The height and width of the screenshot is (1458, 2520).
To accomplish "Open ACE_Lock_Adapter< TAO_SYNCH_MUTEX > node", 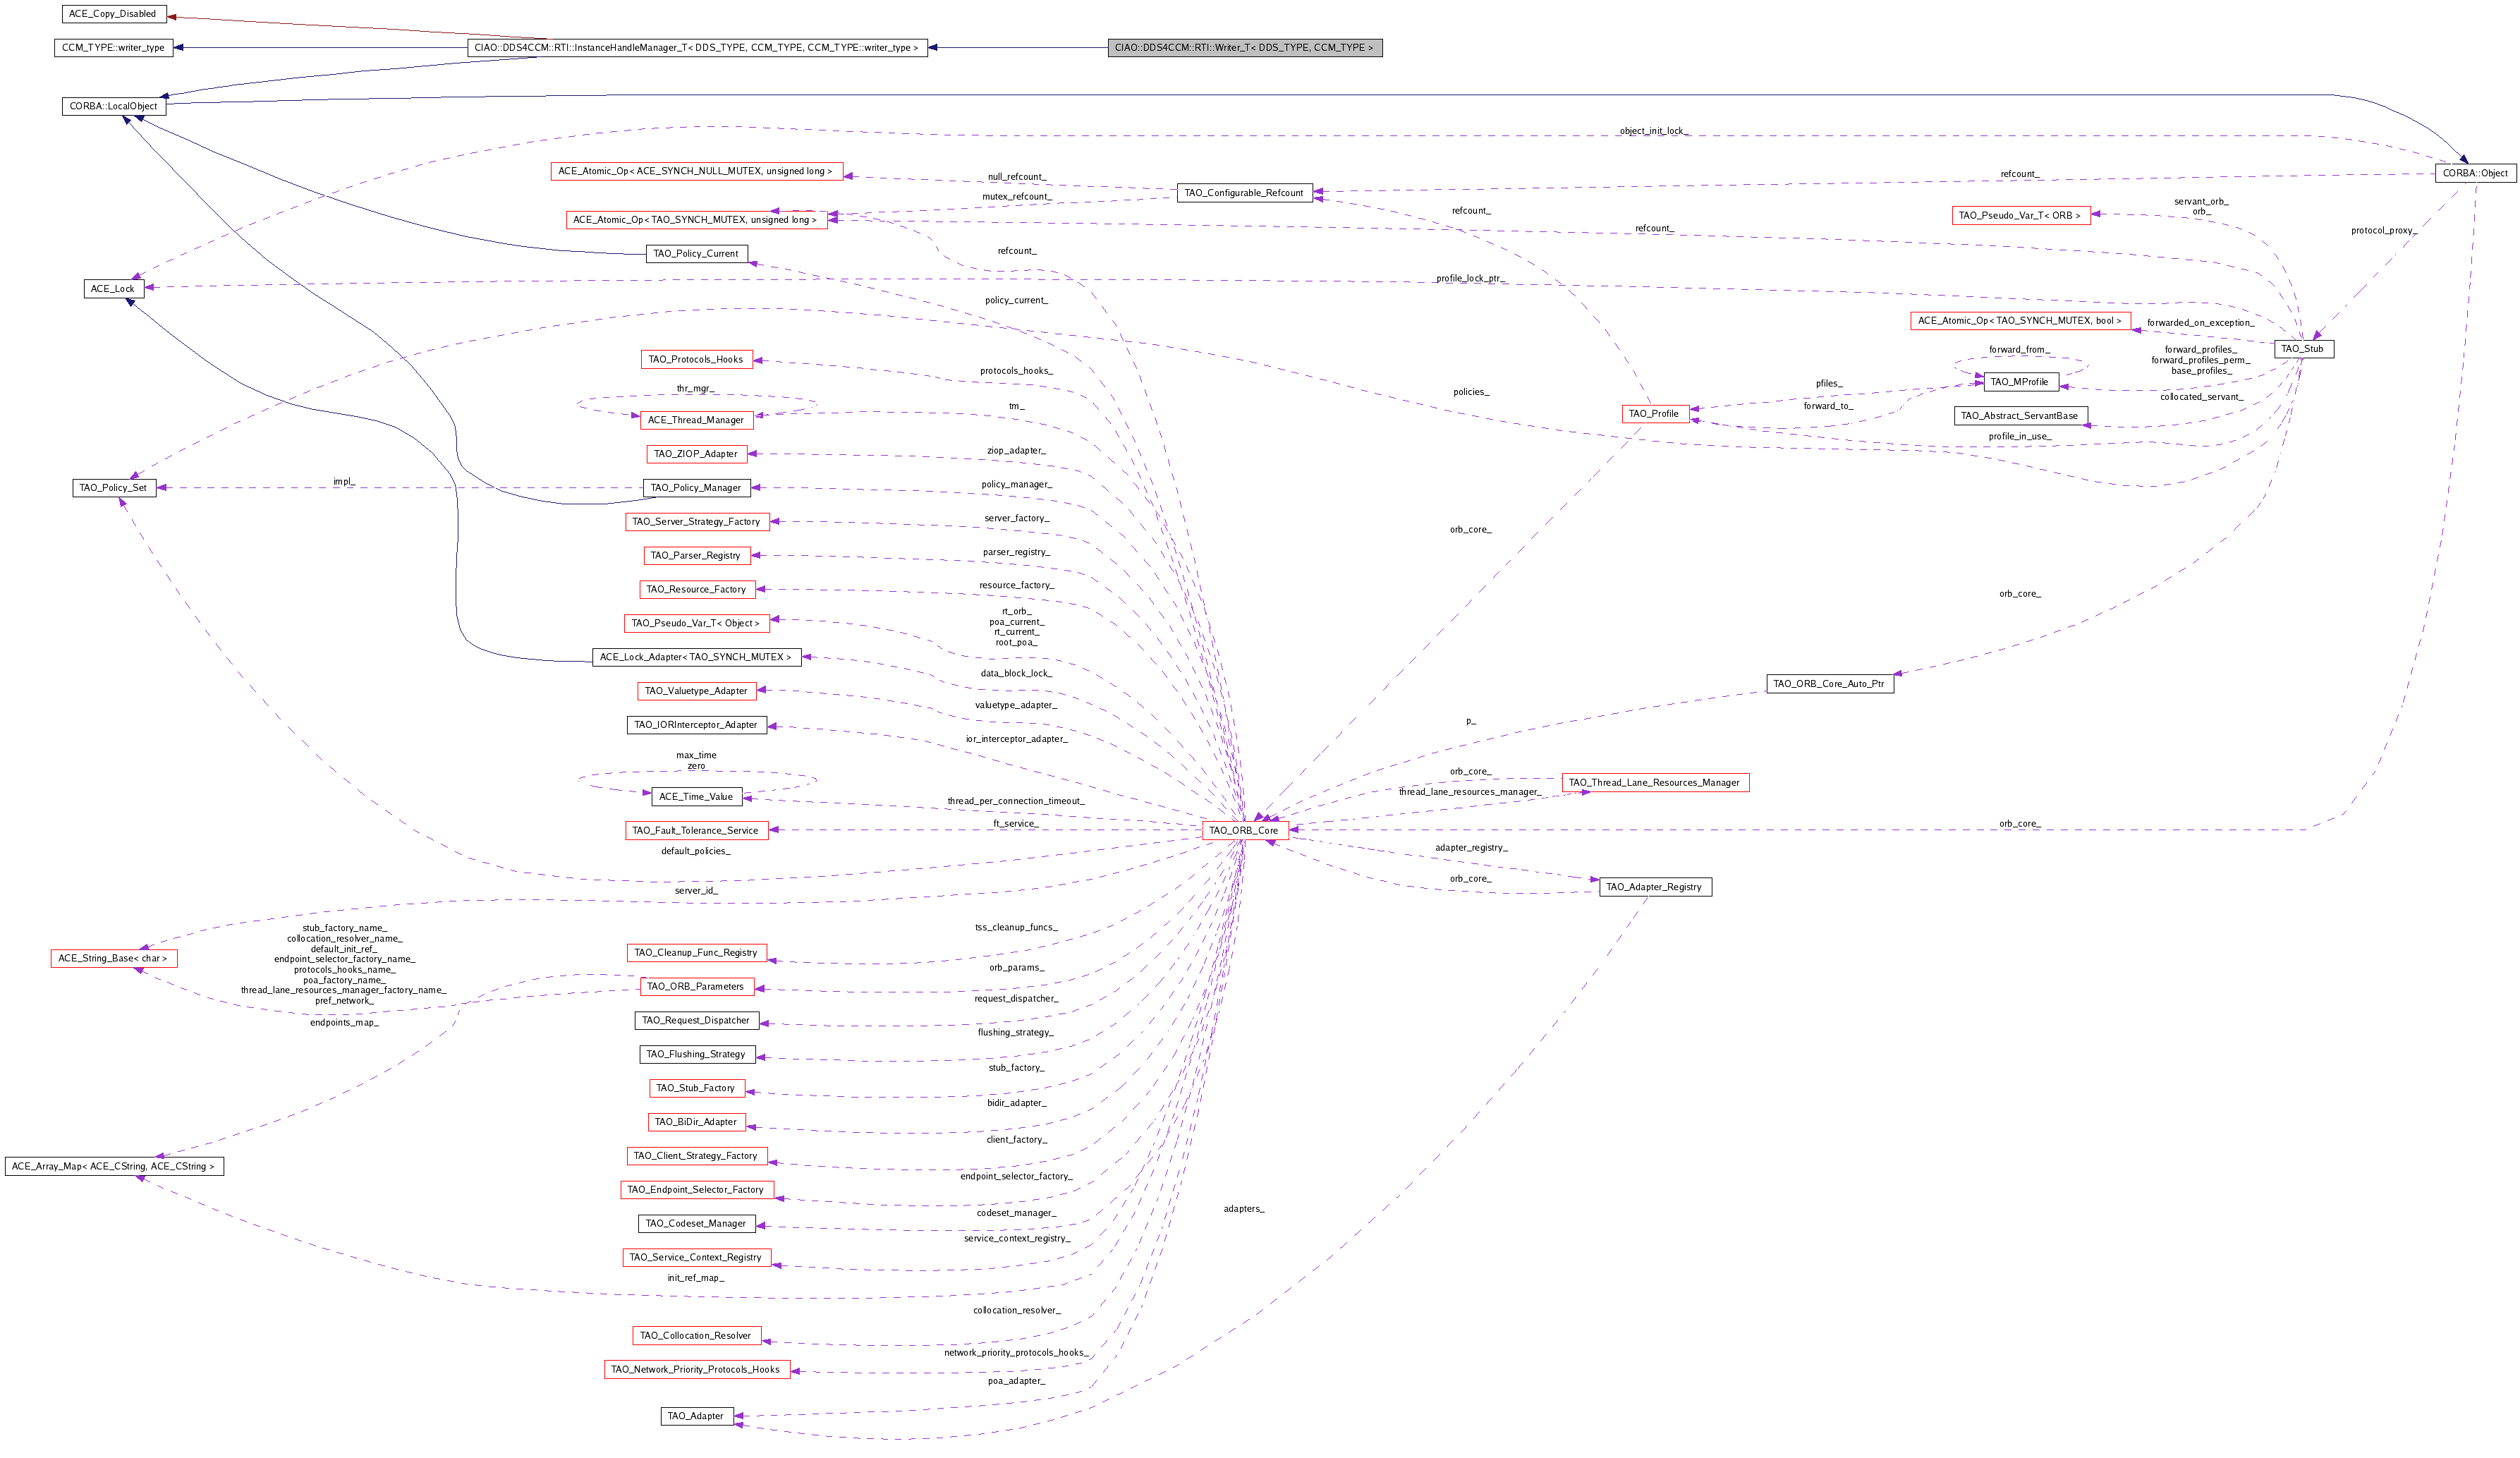I will coord(696,658).
